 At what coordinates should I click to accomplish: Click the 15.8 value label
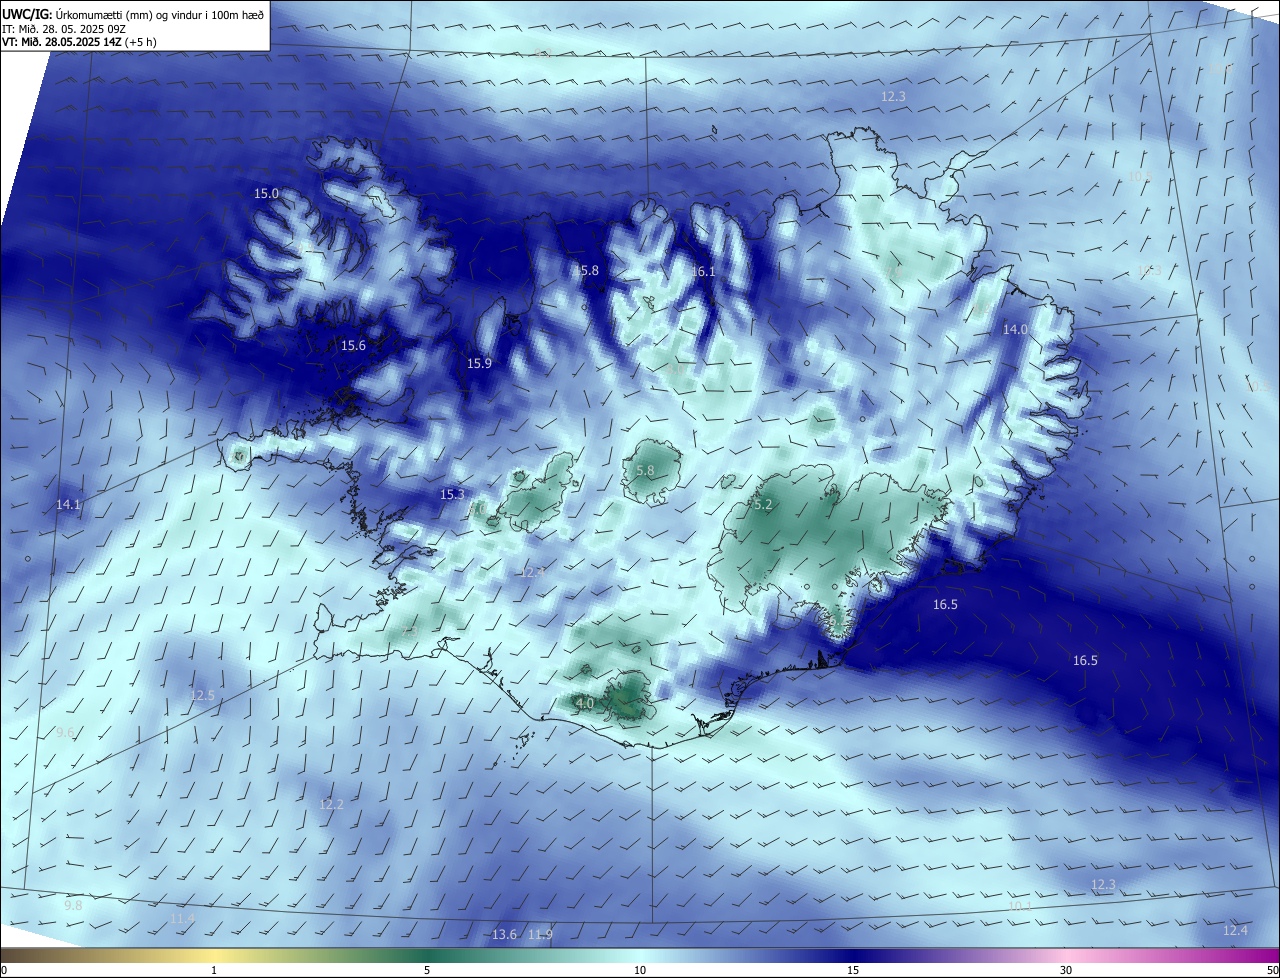pyautogui.click(x=586, y=271)
